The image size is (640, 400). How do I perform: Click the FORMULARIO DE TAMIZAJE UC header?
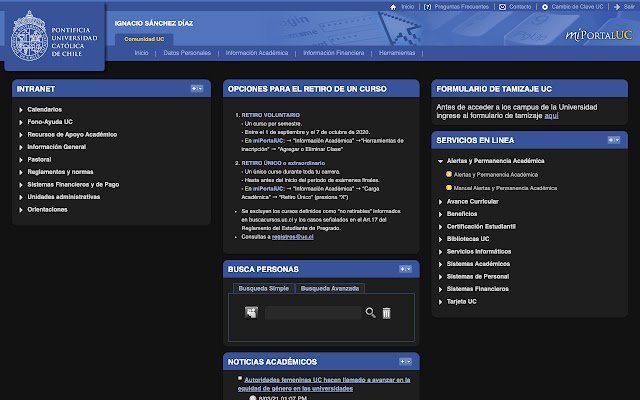(494, 89)
